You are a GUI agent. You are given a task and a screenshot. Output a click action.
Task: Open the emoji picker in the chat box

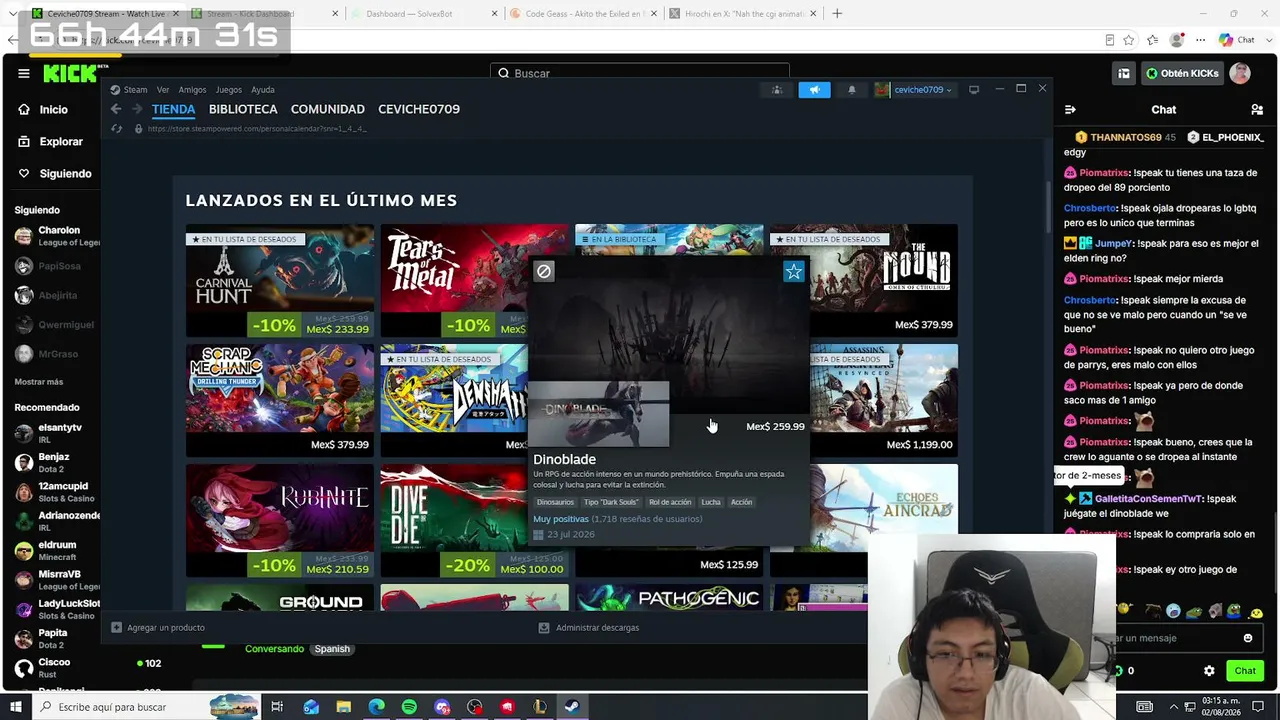pos(1248,638)
